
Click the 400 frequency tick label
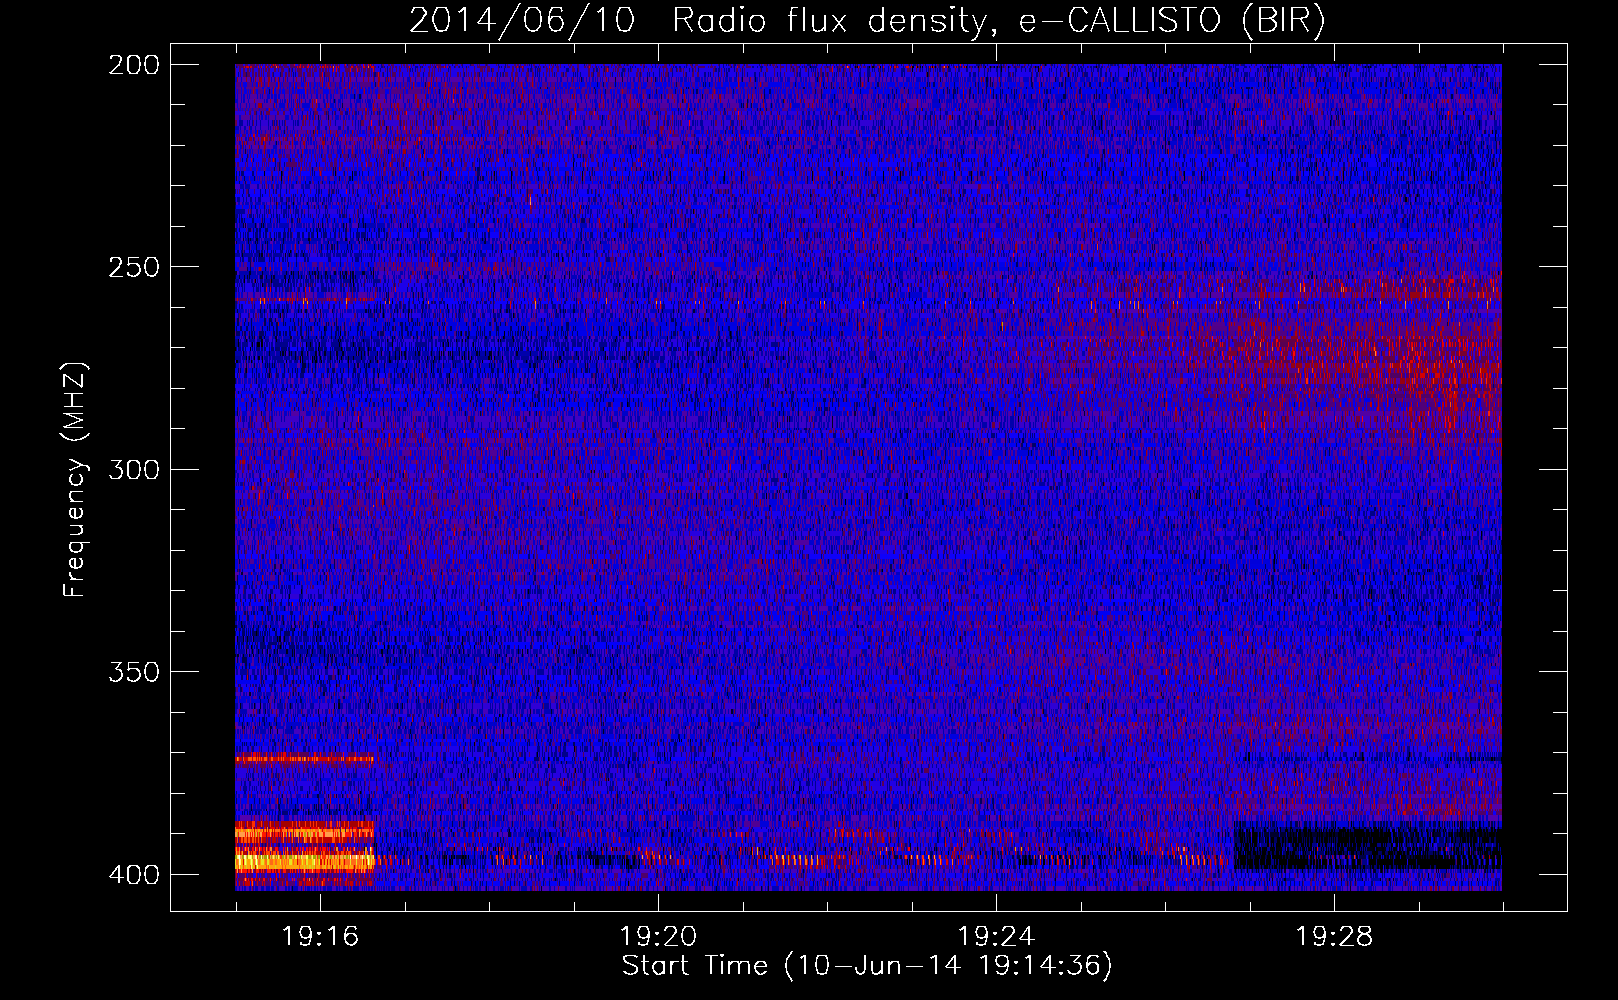point(134,874)
